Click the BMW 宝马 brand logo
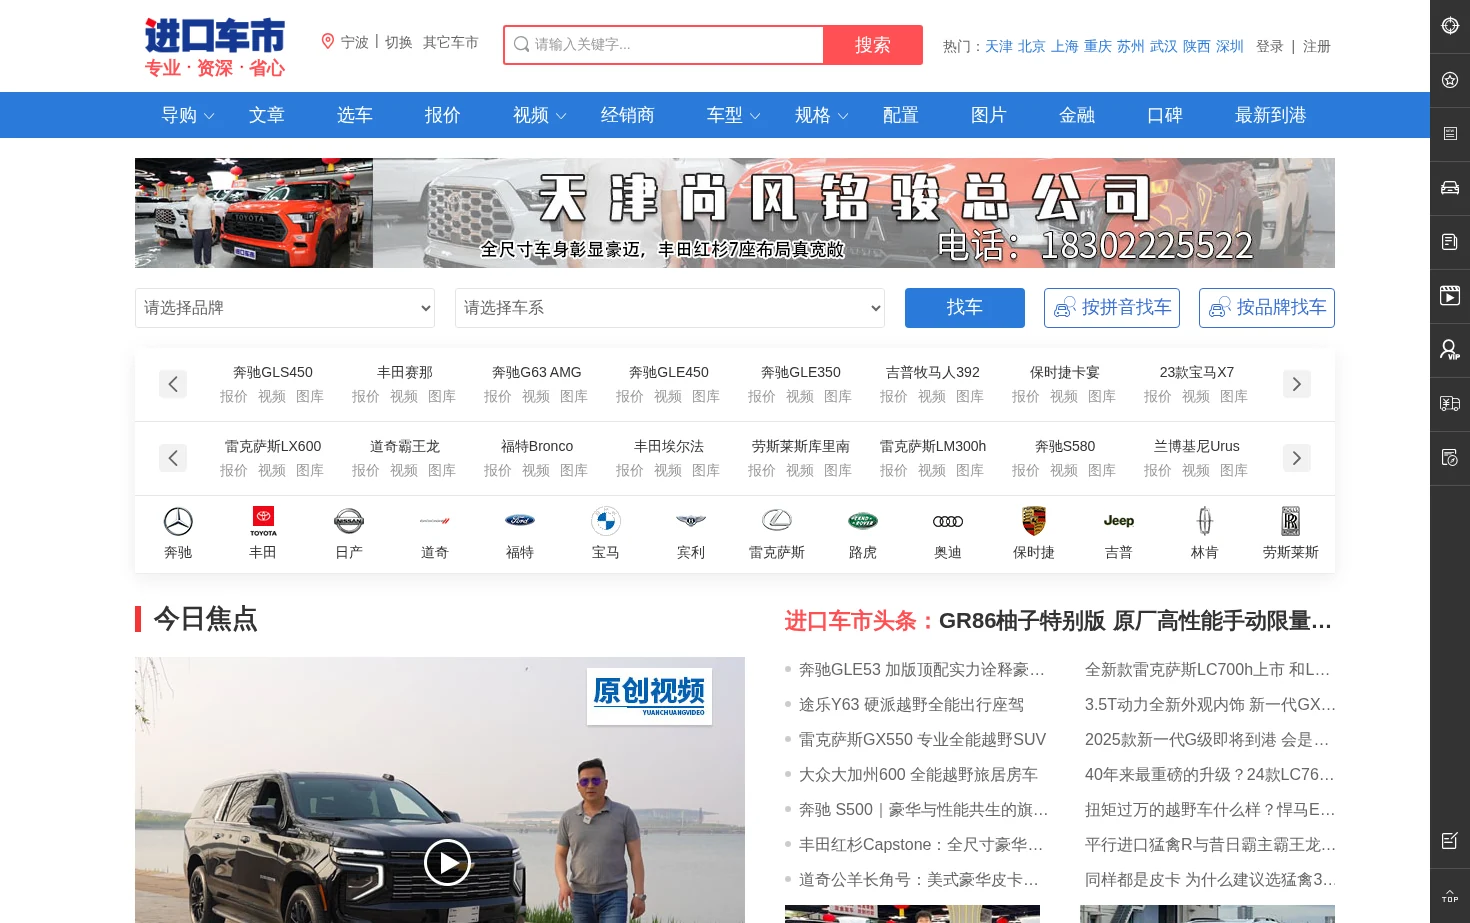The image size is (1470, 923). coord(606,521)
